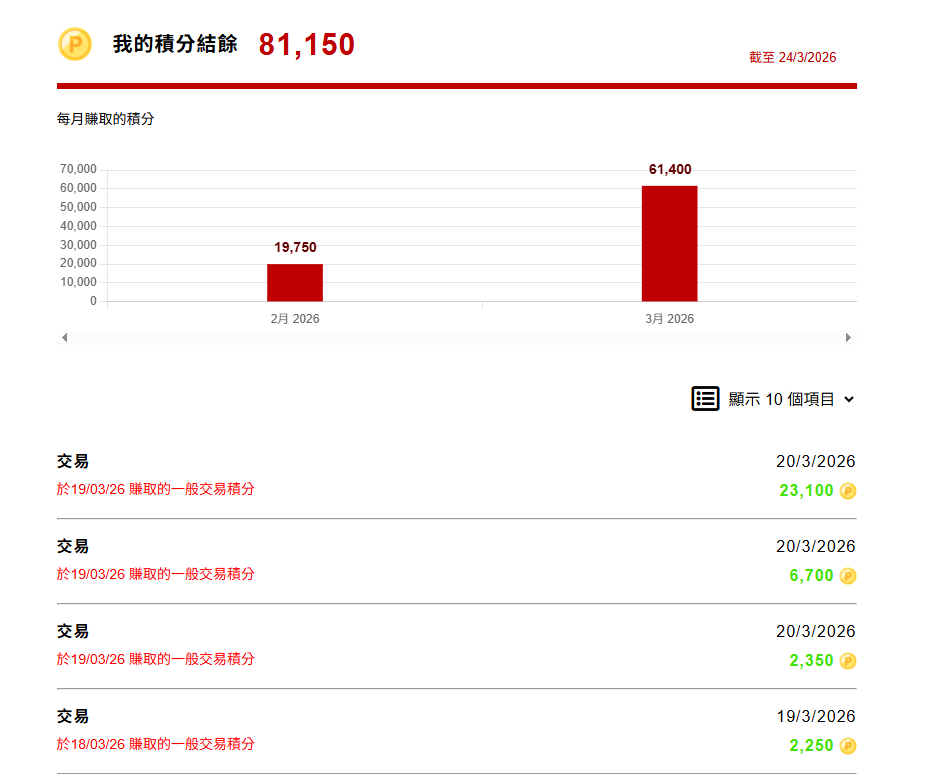
Task: Click the 20/3/2026 date above 2,350
Action: (x=816, y=631)
